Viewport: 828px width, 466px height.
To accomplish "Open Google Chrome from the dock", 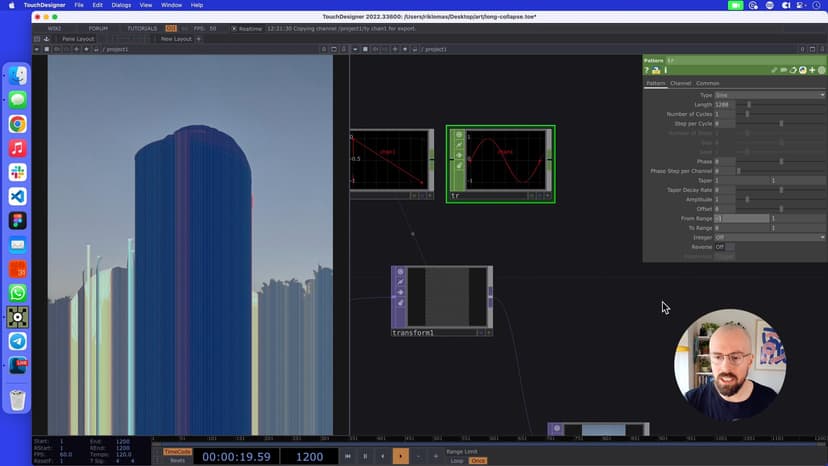I will coord(17,125).
